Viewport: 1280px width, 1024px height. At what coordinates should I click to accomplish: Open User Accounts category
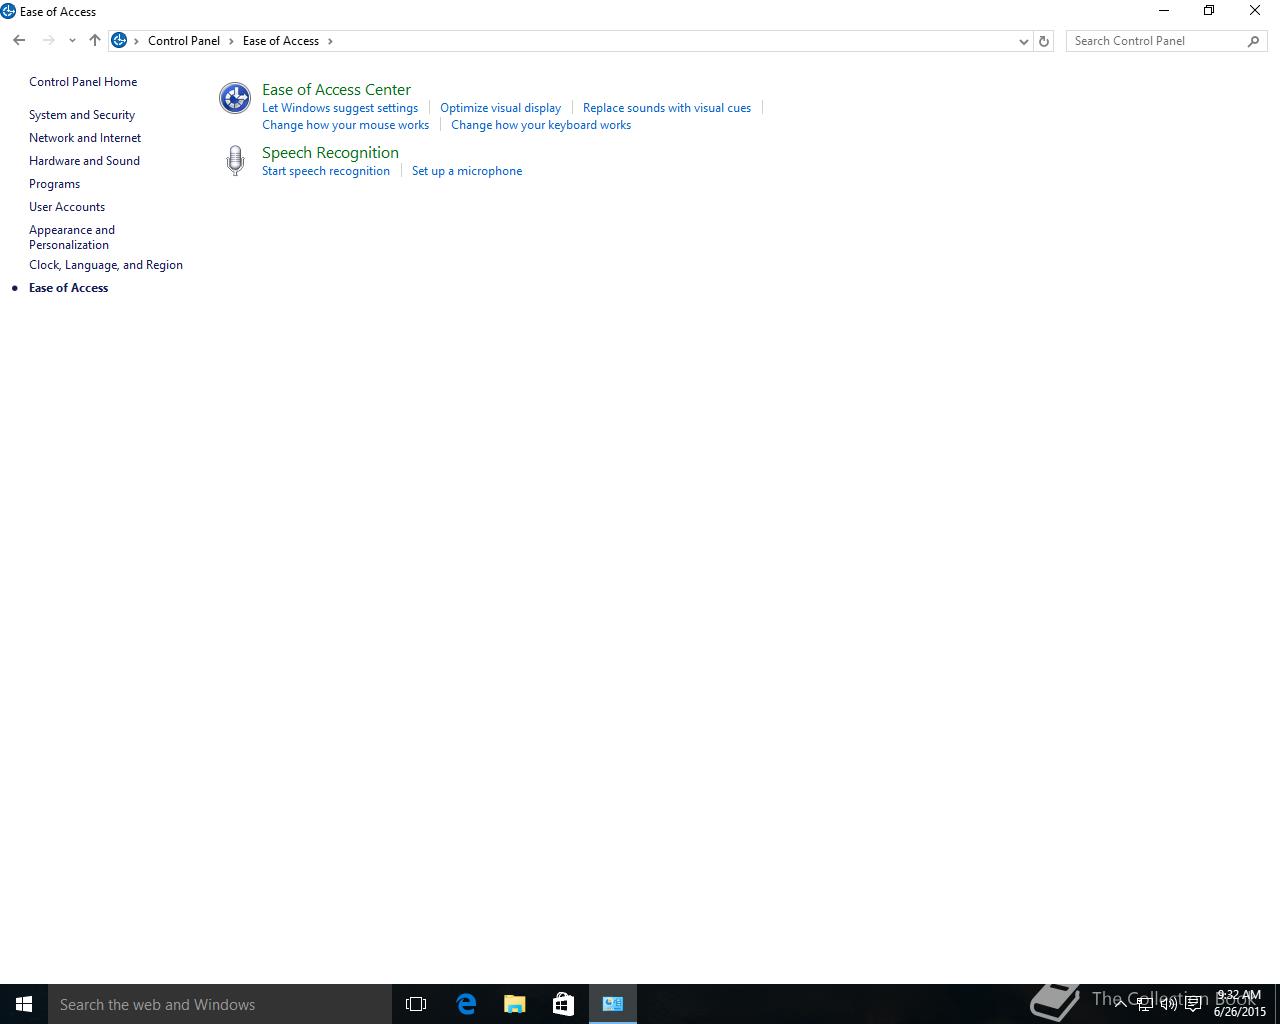click(x=67, y=207)
